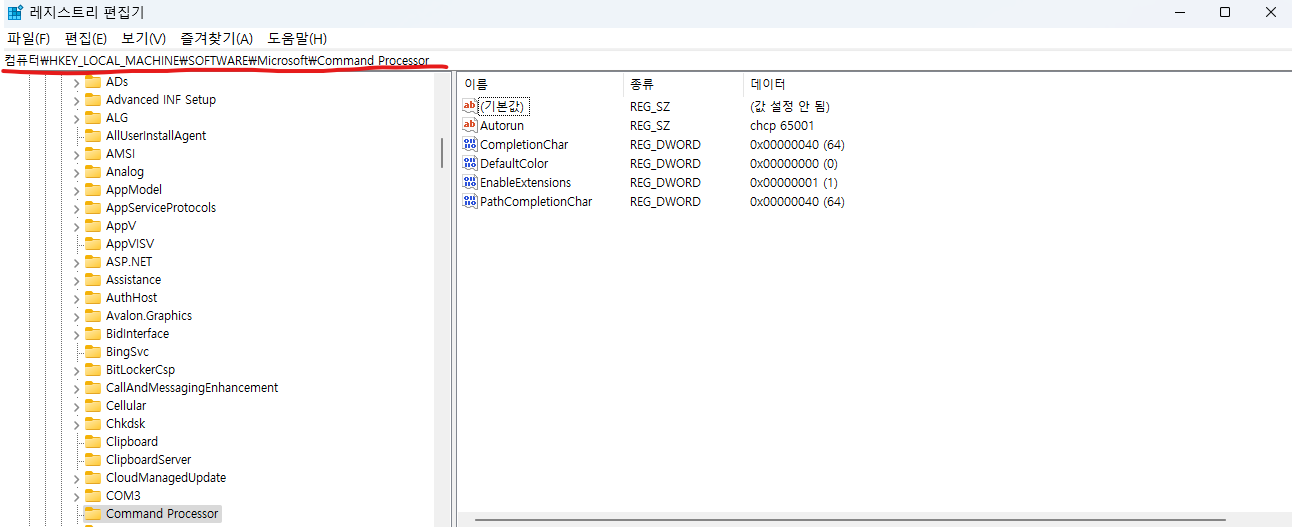Select the AppServiceProtocols tree item
This screenshot has width=1292, height=527.
[x=161, y=208]
